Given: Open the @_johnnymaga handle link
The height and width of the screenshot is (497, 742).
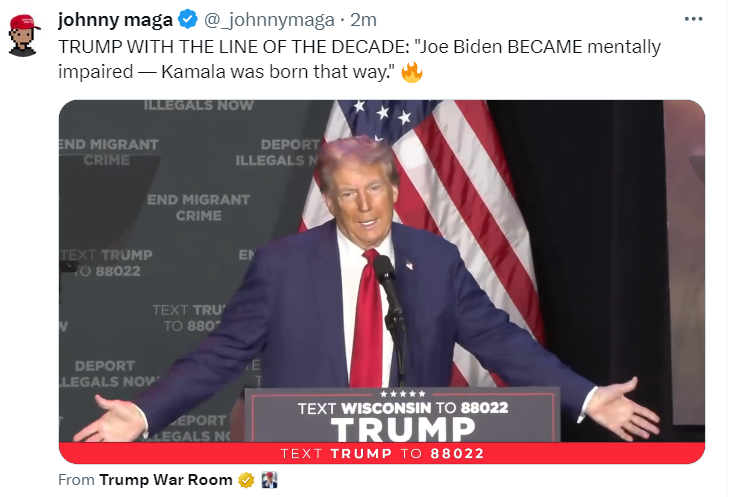Looking at the screenshot, I should [x=269, y=20].
